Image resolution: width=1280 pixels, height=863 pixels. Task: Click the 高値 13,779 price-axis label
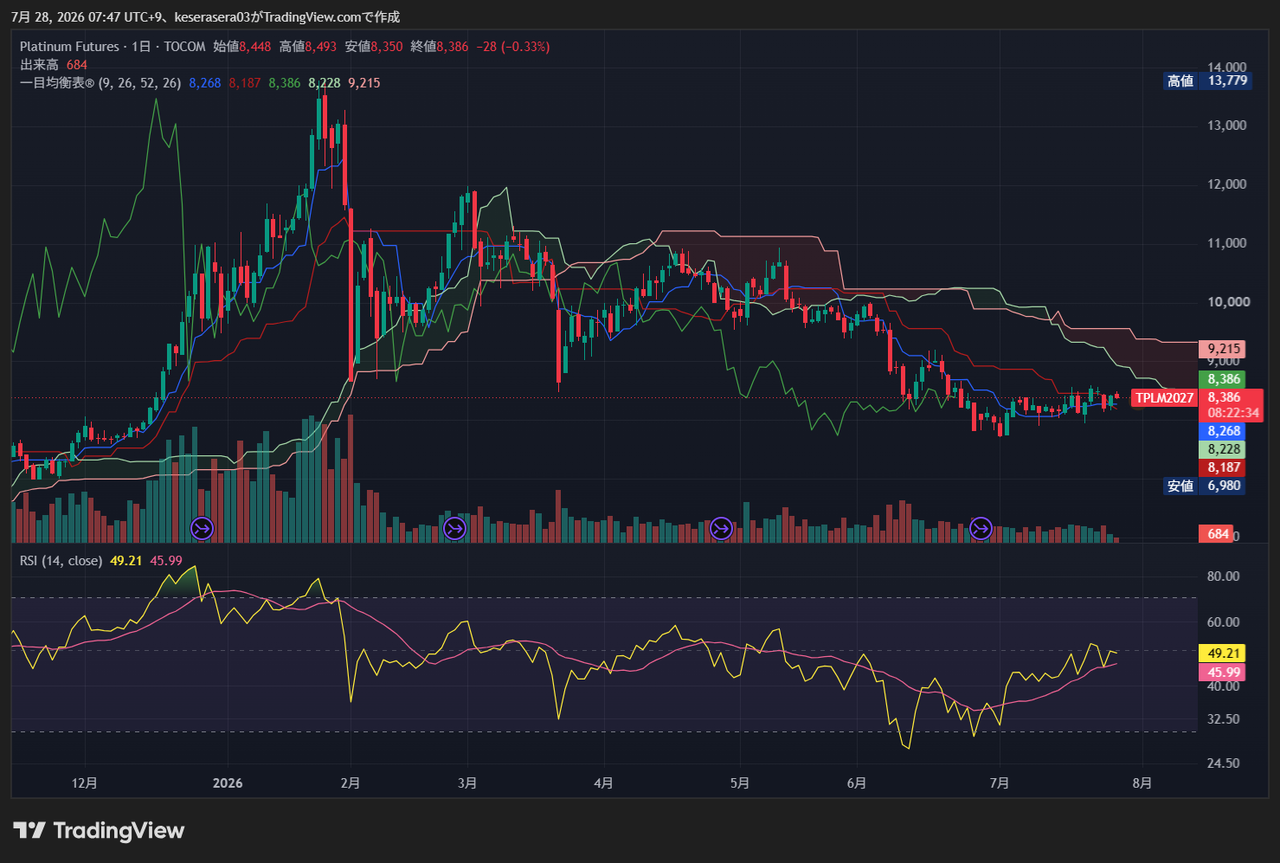click(1207, 81)
